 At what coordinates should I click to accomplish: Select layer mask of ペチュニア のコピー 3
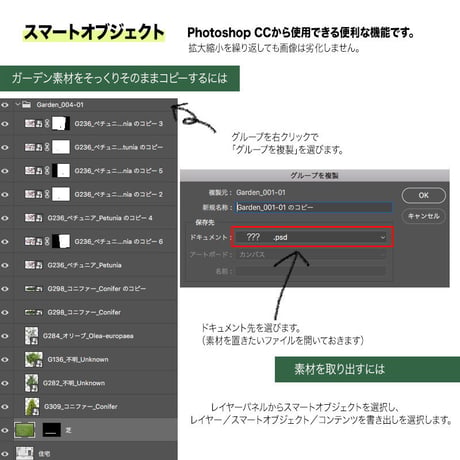(x=61, y=124)
